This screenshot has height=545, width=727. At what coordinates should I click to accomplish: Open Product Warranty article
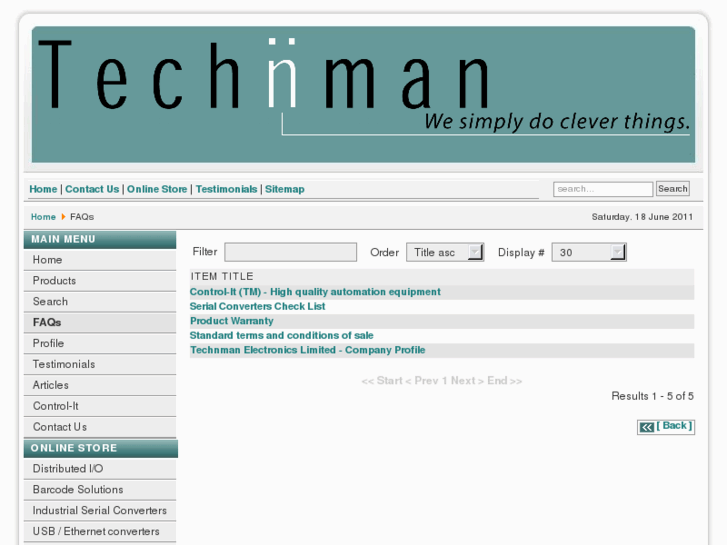click(231, 321)
